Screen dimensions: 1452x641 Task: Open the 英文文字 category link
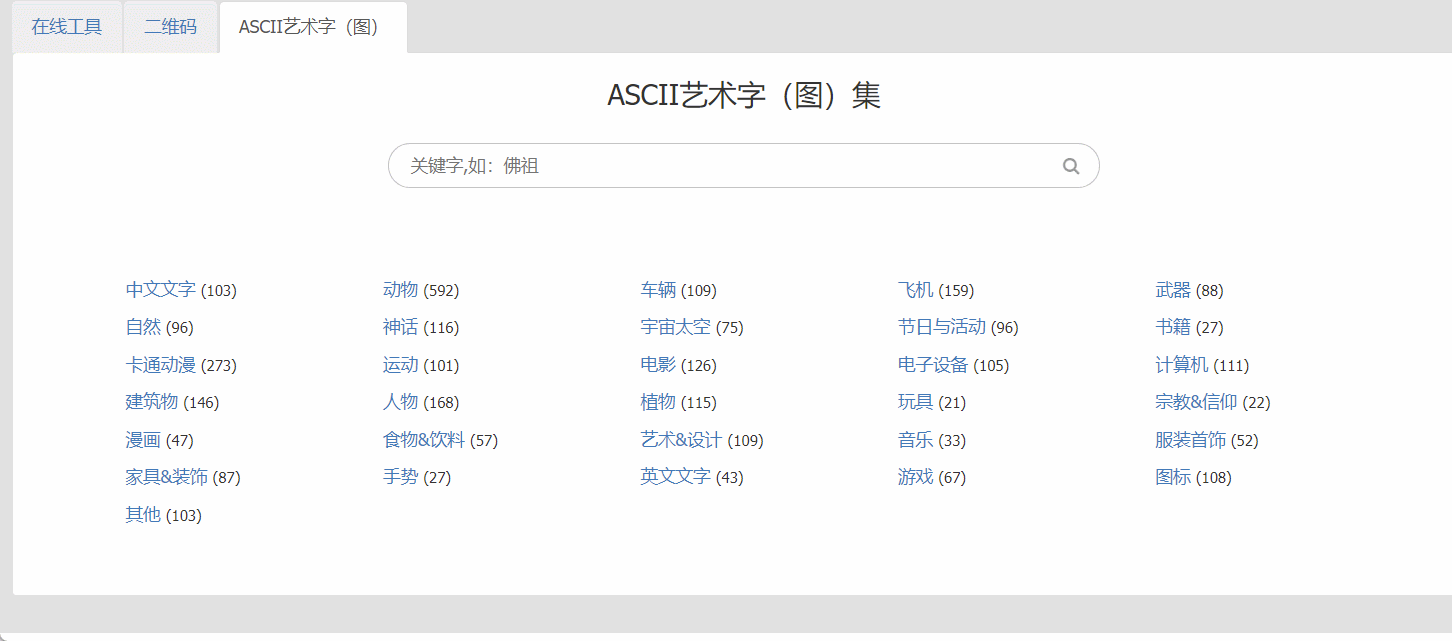click(676, 477)
